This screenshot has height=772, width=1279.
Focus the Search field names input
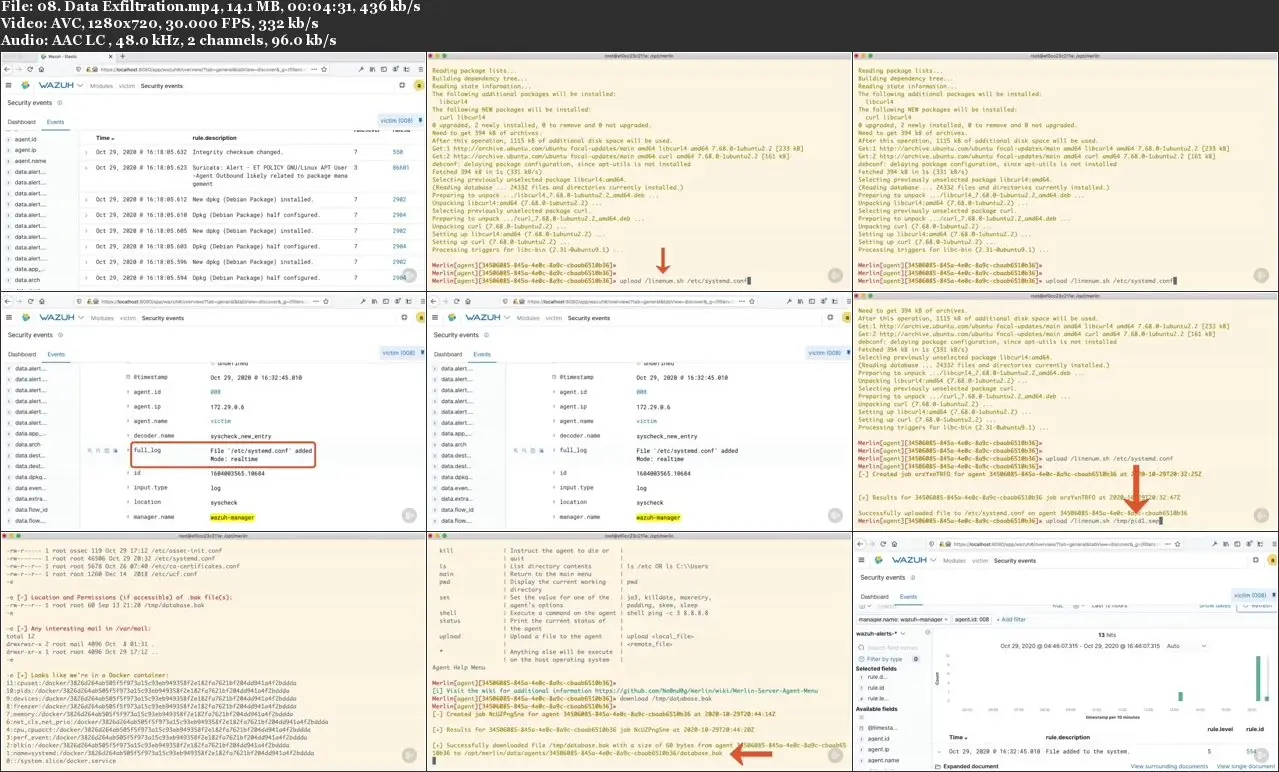click(x=892, y=648)
